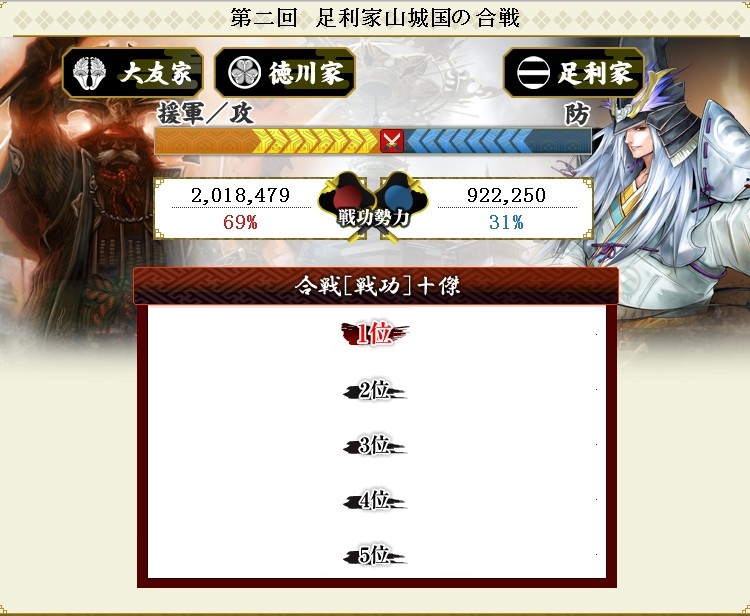Click the blue defender side of gauge
Image resolution: width=750 pixels, height=616 pixels.
497,141
